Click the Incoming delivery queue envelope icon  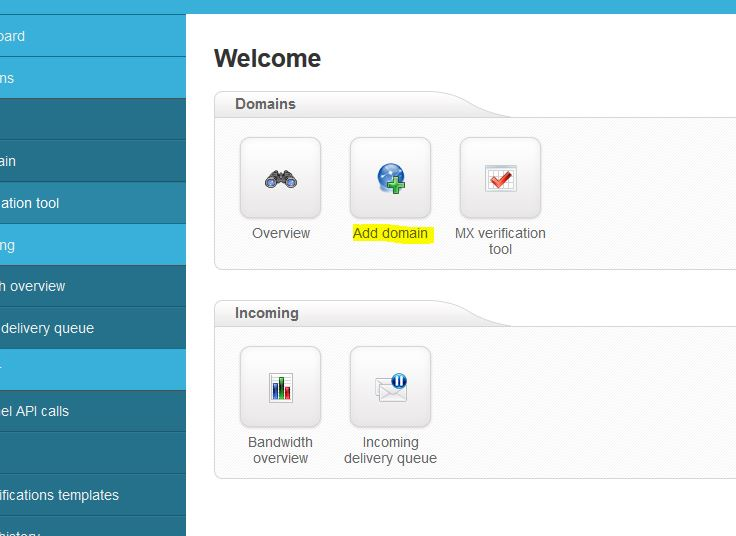(x=390, y=387)
